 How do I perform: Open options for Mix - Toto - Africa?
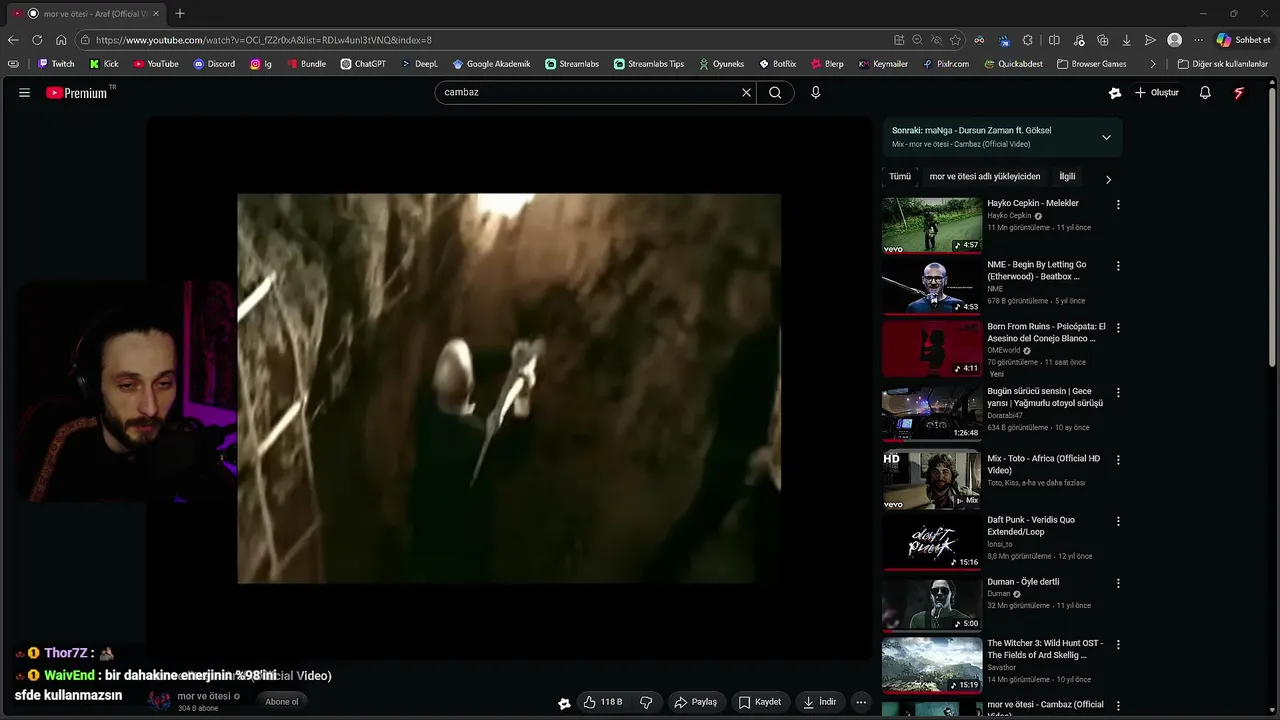pyautogui.click(x=1118, y=460)
